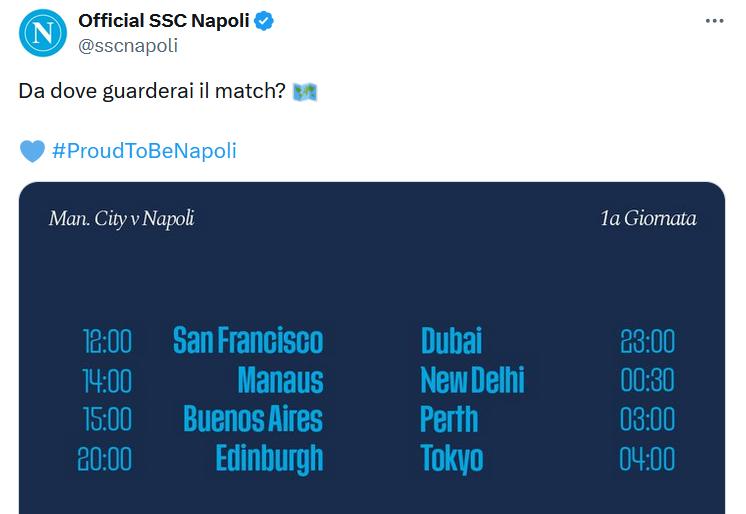The height and width of the screenshot is (514, 746).
Task: Open the match schedule image
Action: [372, 348]
